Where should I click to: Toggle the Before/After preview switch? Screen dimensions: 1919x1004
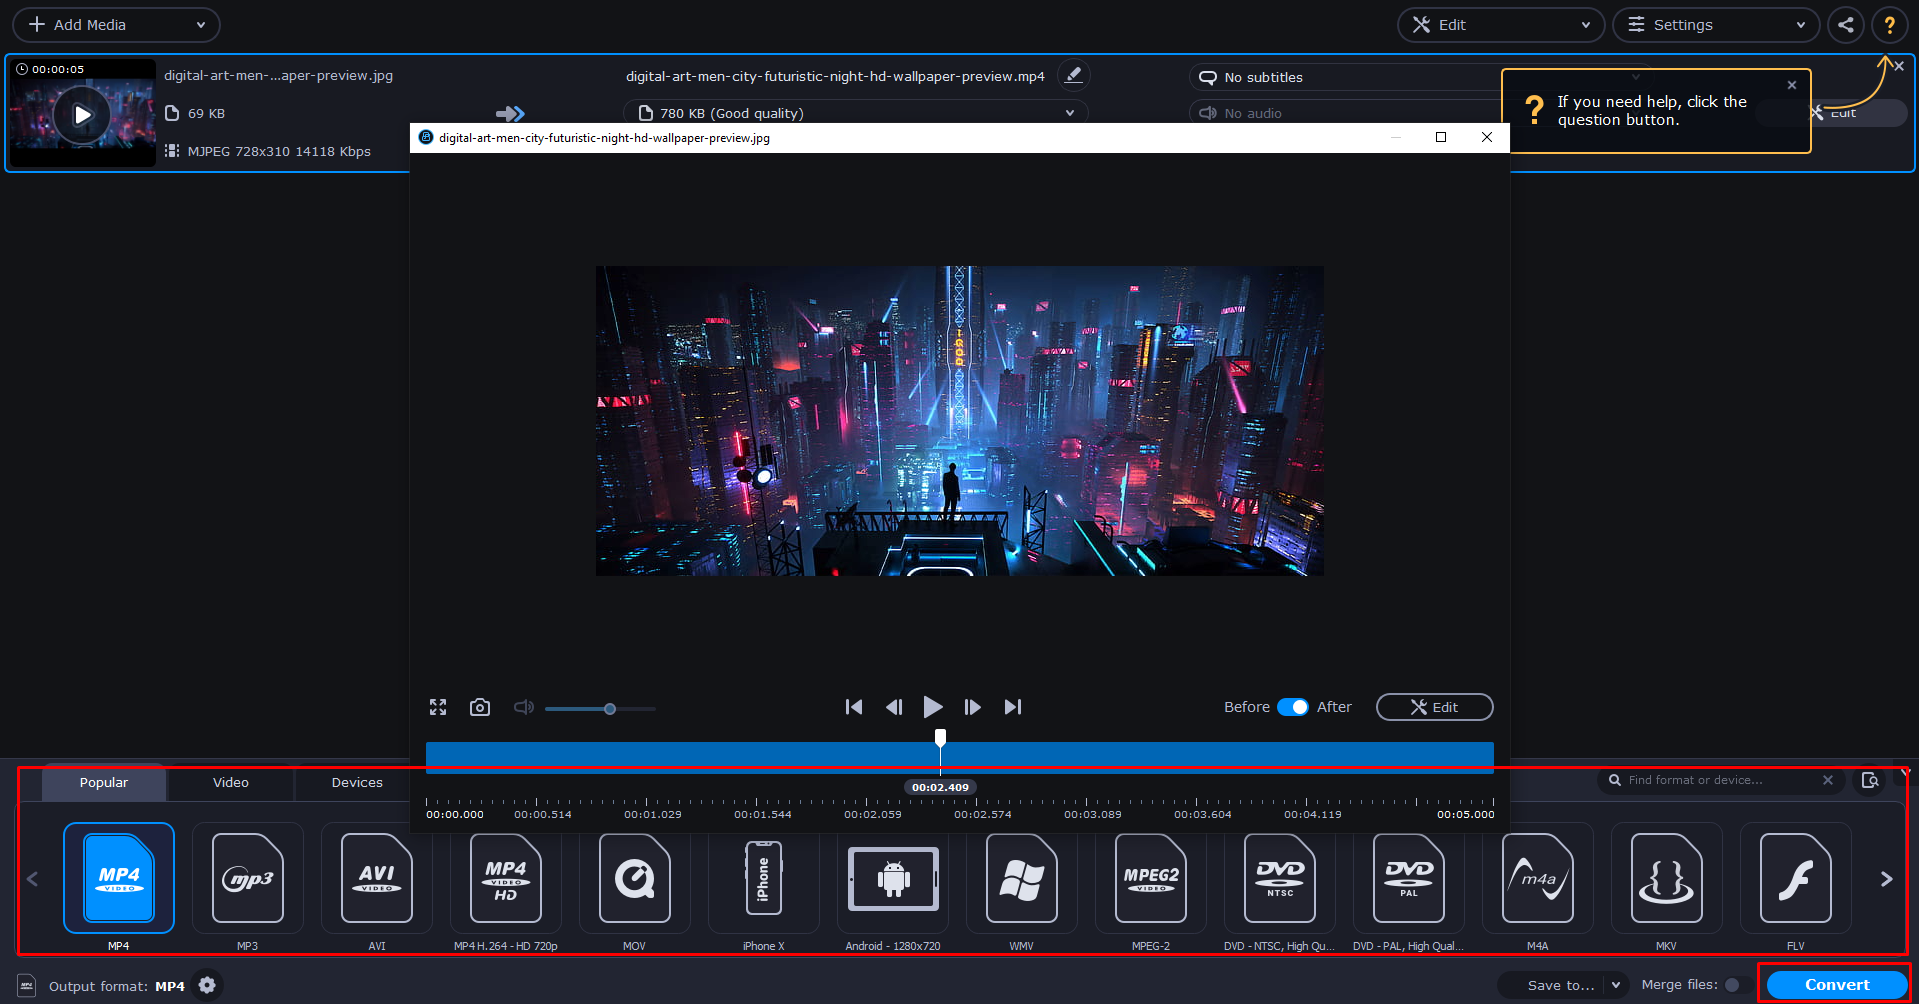(x=1292, y=707)
